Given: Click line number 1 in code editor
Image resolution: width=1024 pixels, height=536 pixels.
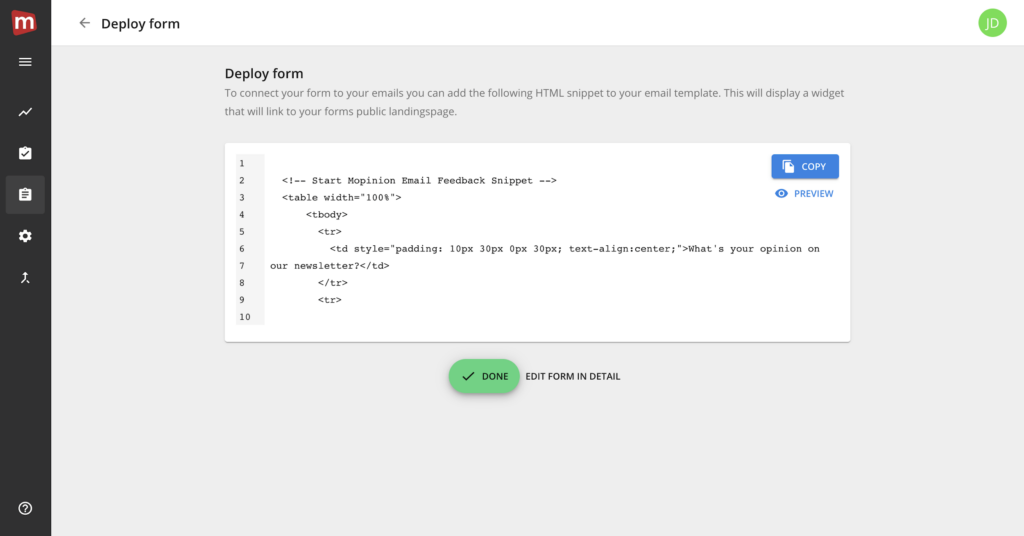Looking at the screenshot, I should pos(242,163).
